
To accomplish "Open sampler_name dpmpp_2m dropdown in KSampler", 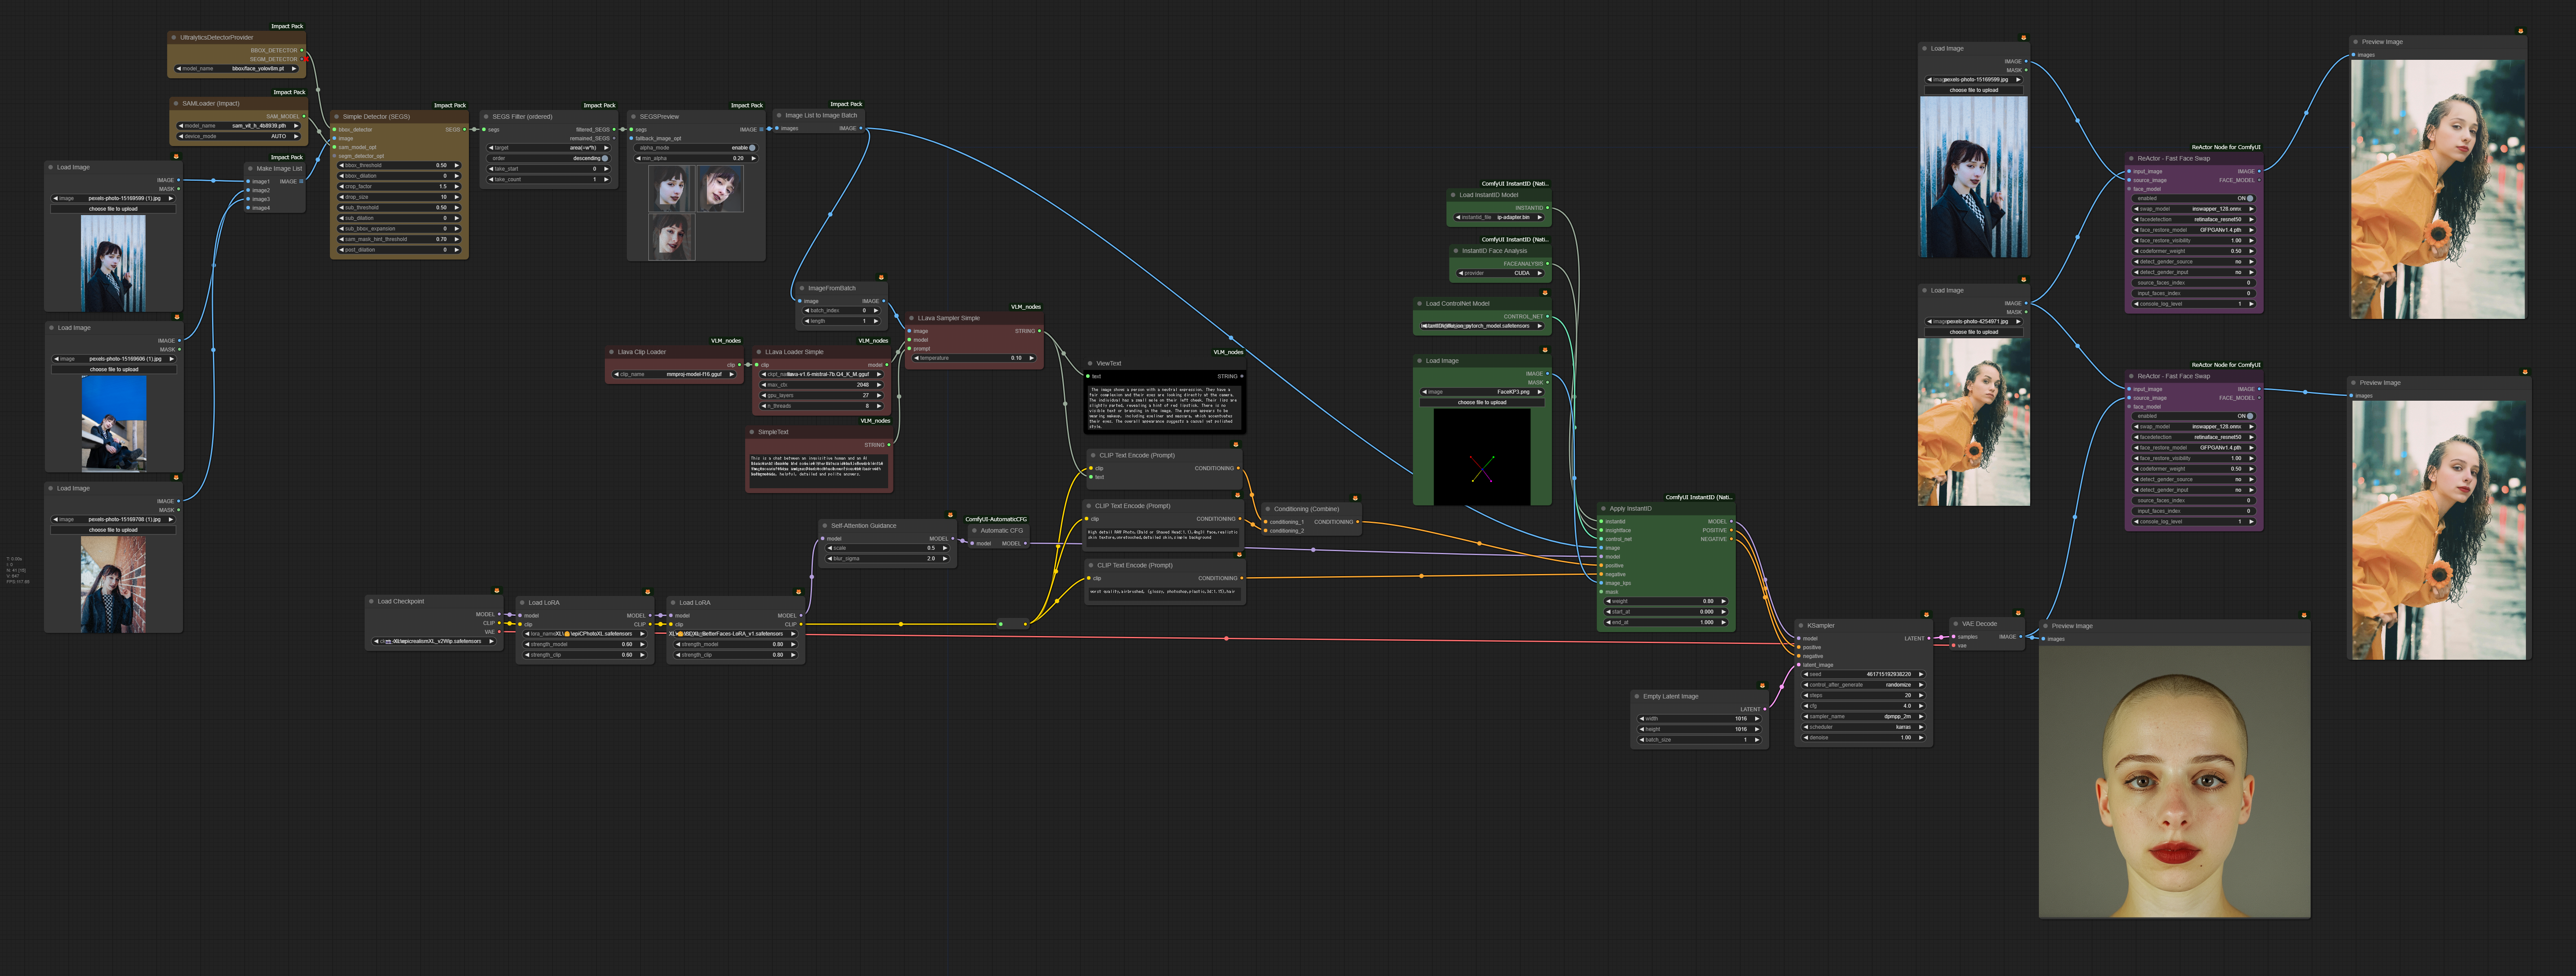I will click(x=1863, y=717).
